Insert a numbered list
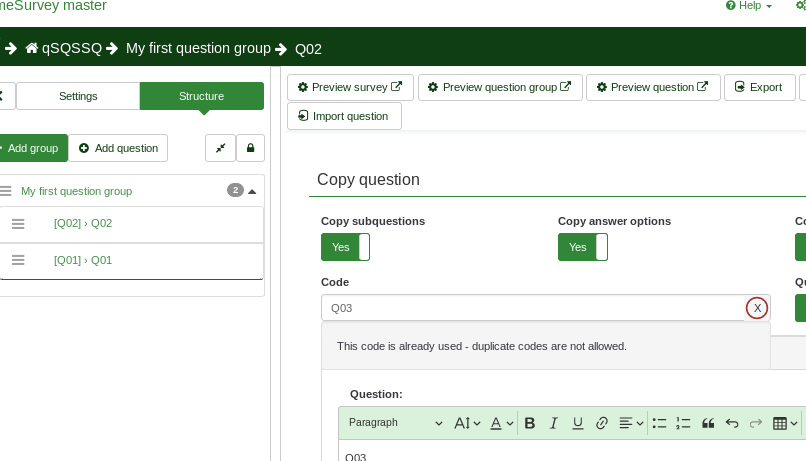The height and width of the screenshot is (461, 806). [x=684, y=423]
